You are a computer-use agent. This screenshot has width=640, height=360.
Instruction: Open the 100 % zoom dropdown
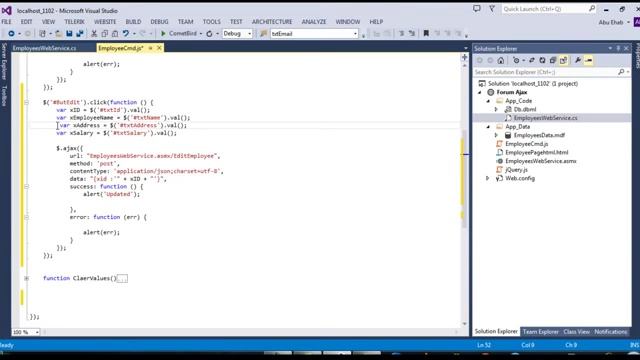(37, 332)
